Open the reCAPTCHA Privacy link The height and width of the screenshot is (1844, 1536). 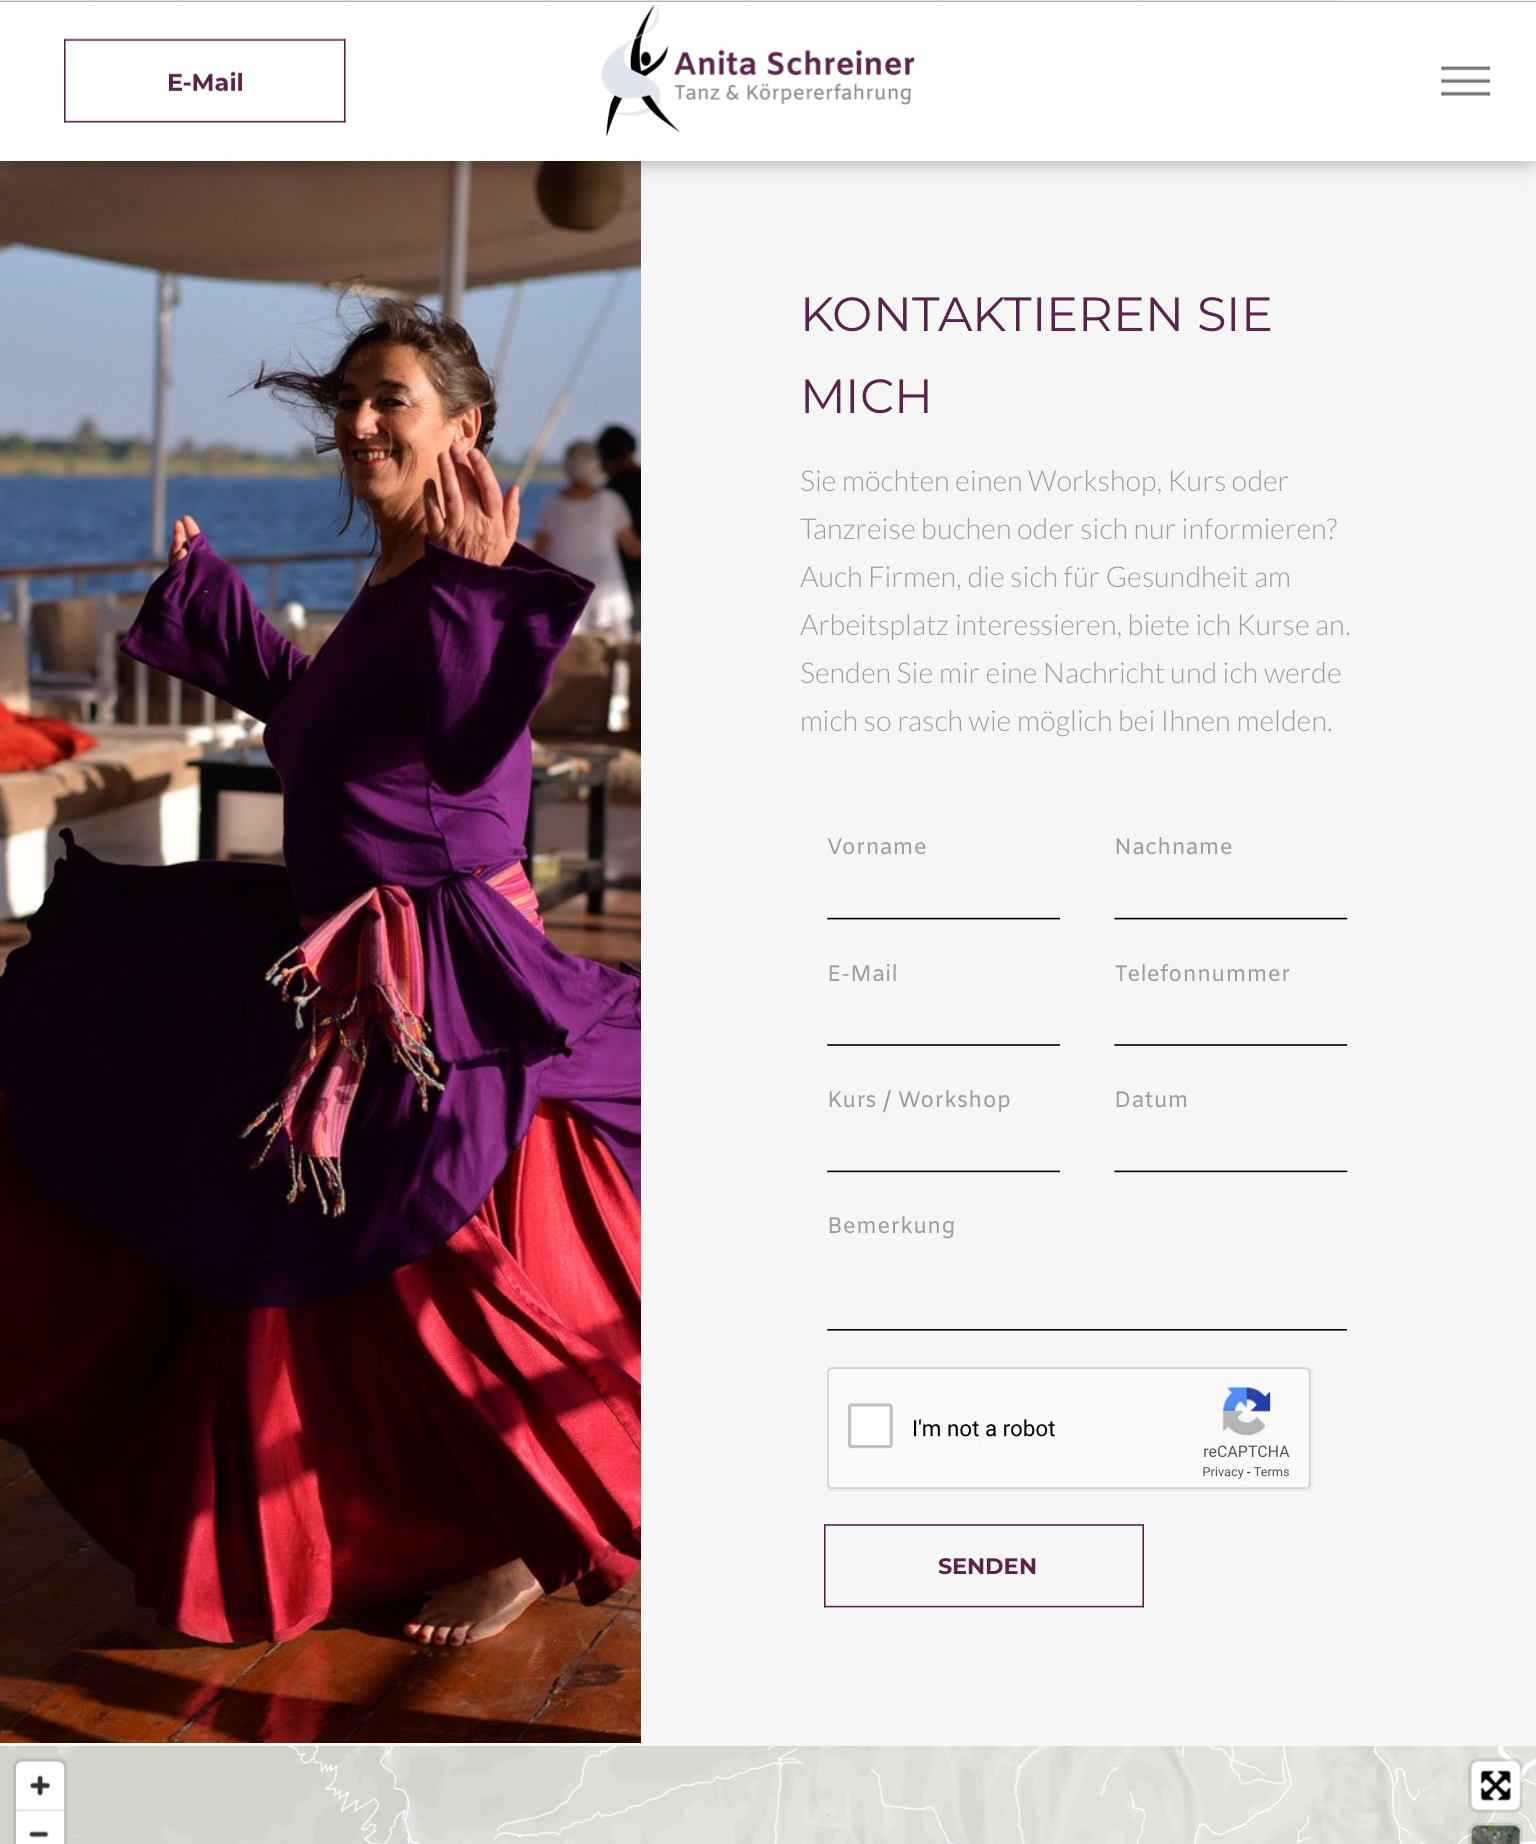[1222, 1472]
